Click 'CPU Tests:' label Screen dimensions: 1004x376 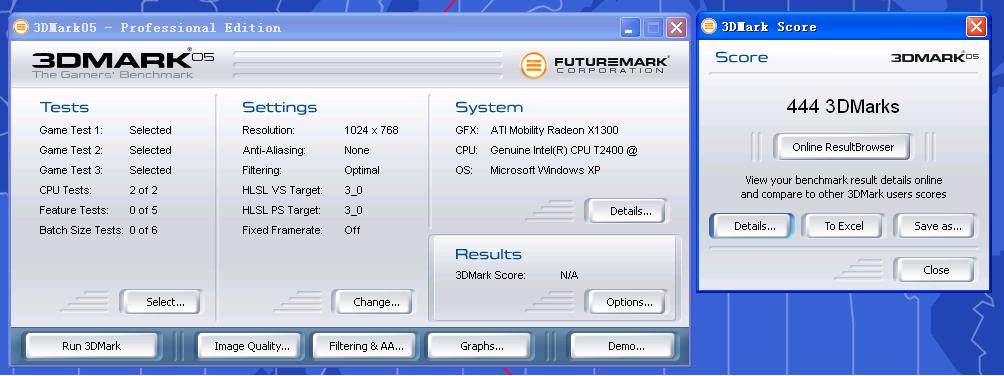[x=65, y=190]
